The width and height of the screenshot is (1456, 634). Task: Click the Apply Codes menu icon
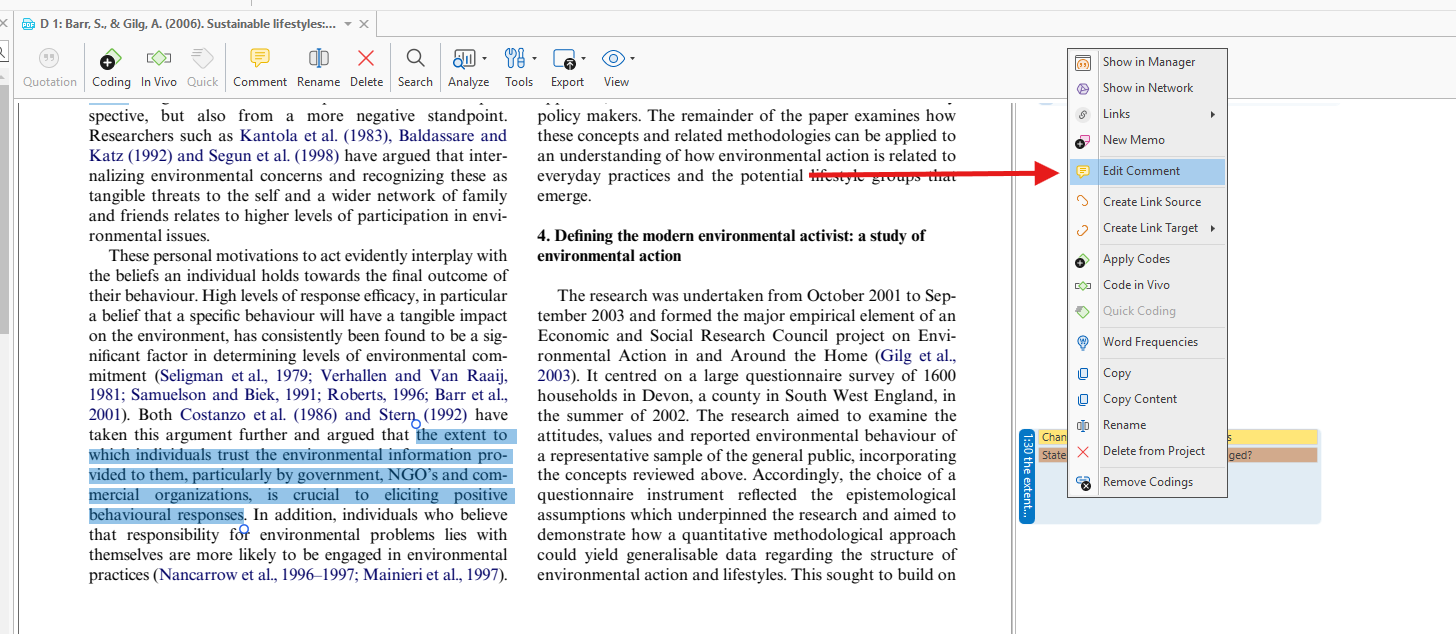coord(1083,259)
